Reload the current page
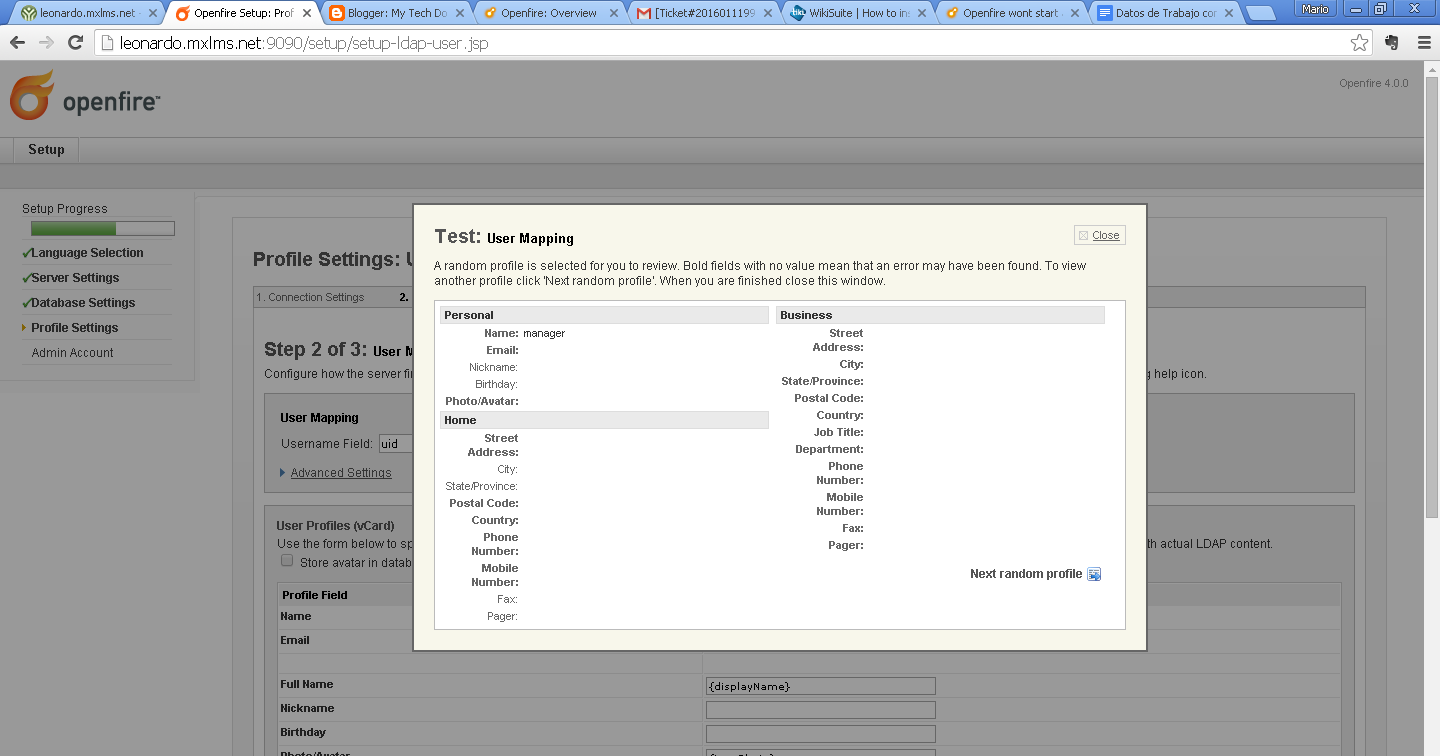Screen dimensions: 1440x756 tap(75, 43)
